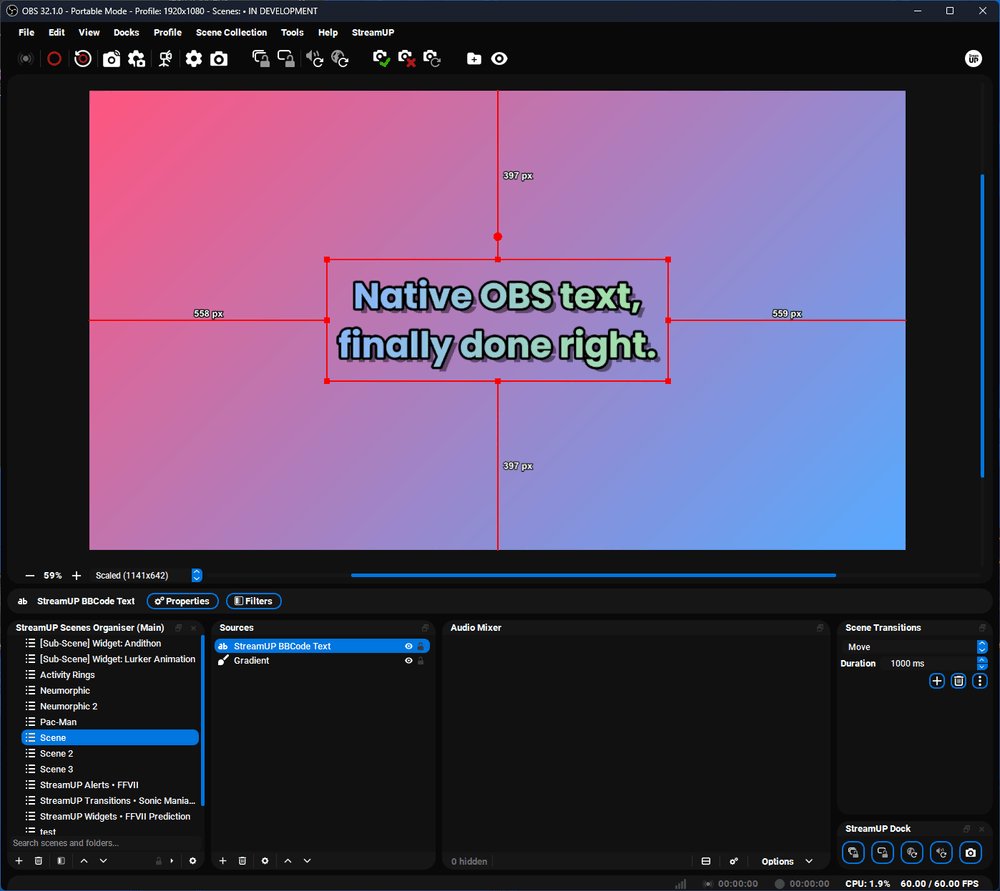
Task: Click the camera with refresh arrow toolbar icon
Action: click(x=432, y=59)
